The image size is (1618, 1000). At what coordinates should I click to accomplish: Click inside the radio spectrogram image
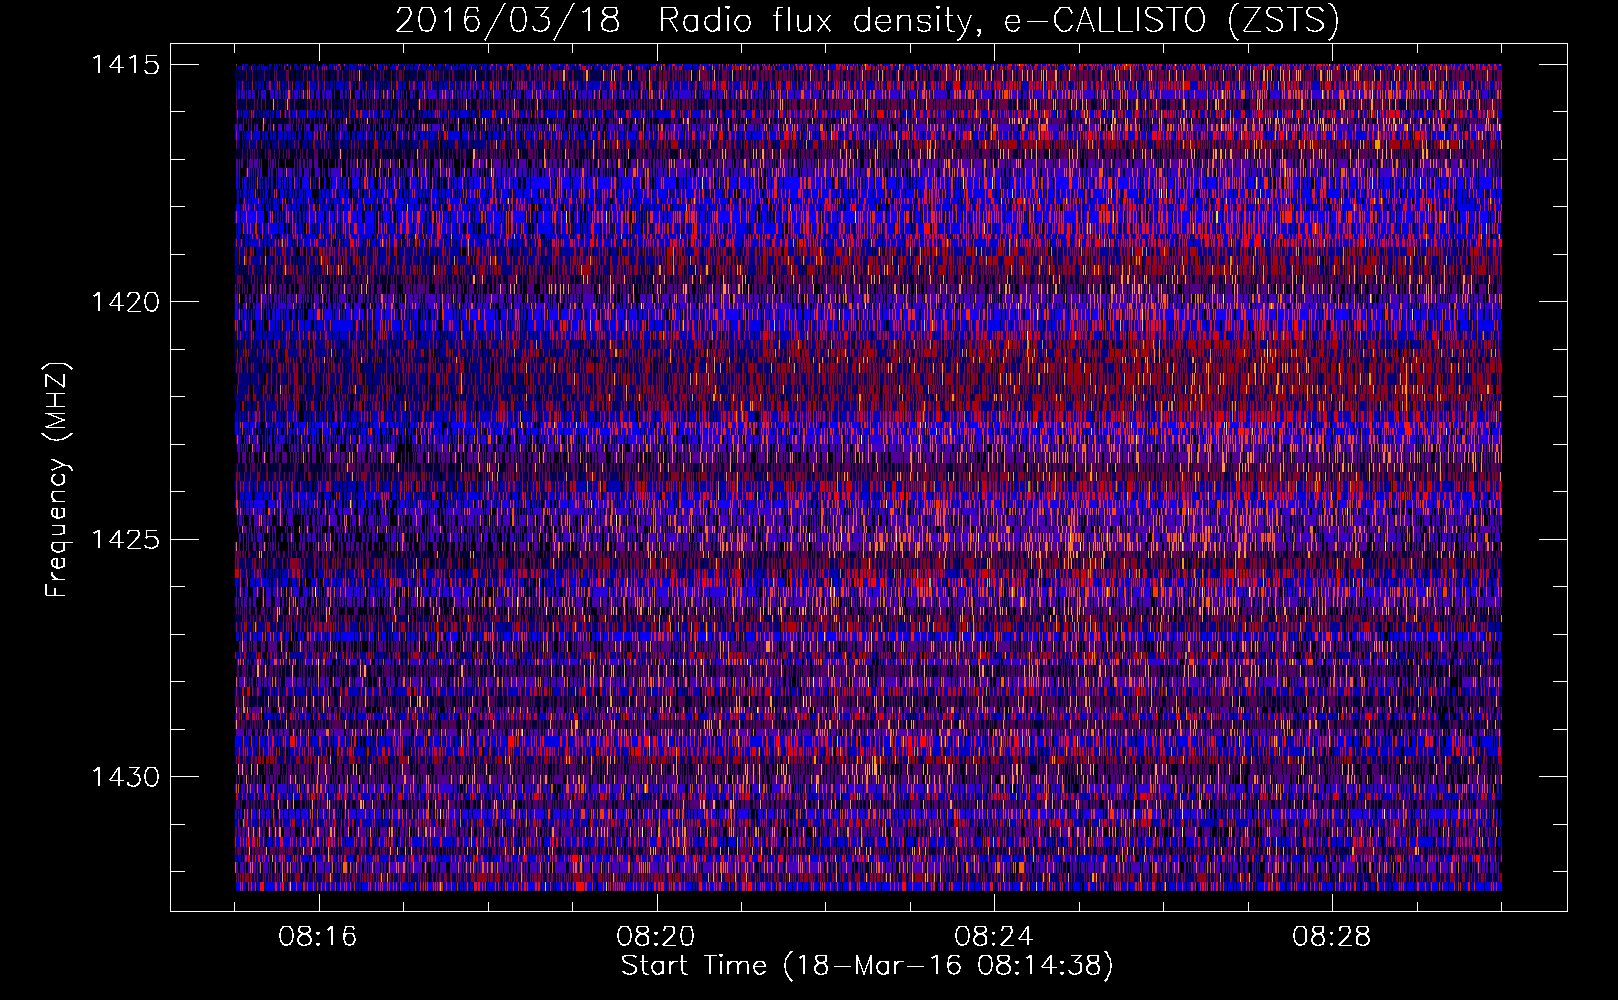(868, 477)
